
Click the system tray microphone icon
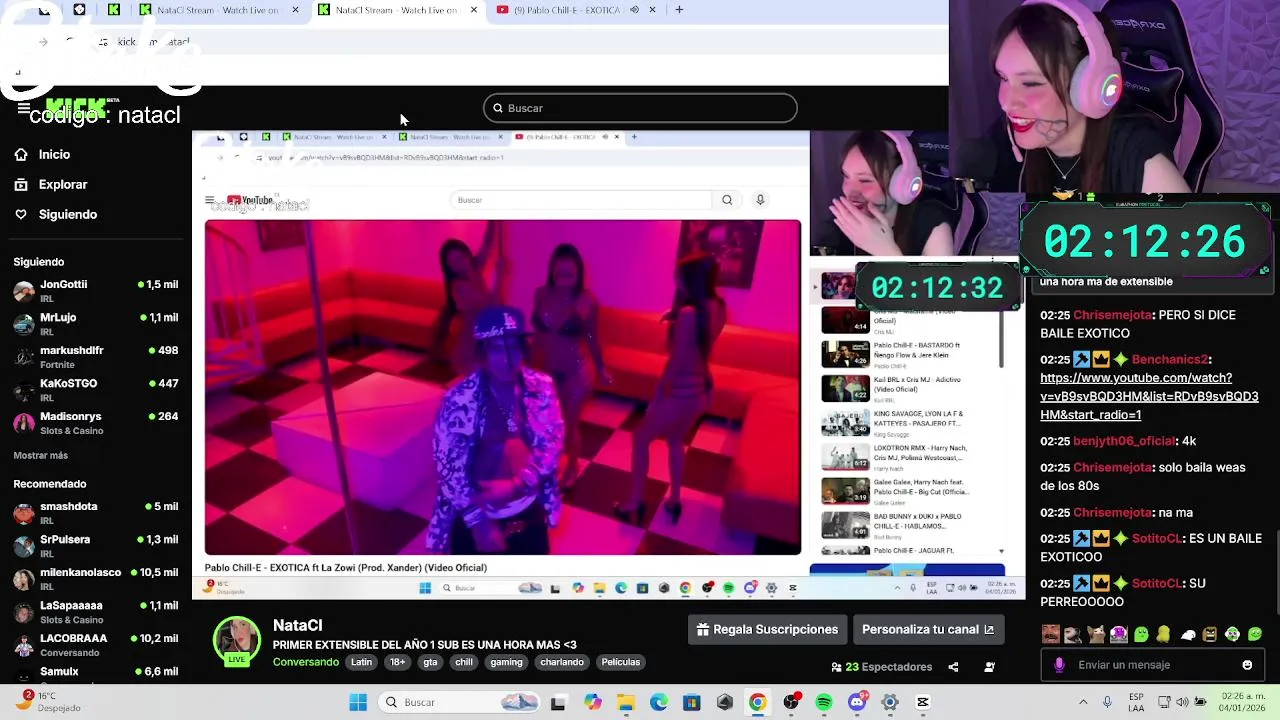click(x=1107, y=702)
